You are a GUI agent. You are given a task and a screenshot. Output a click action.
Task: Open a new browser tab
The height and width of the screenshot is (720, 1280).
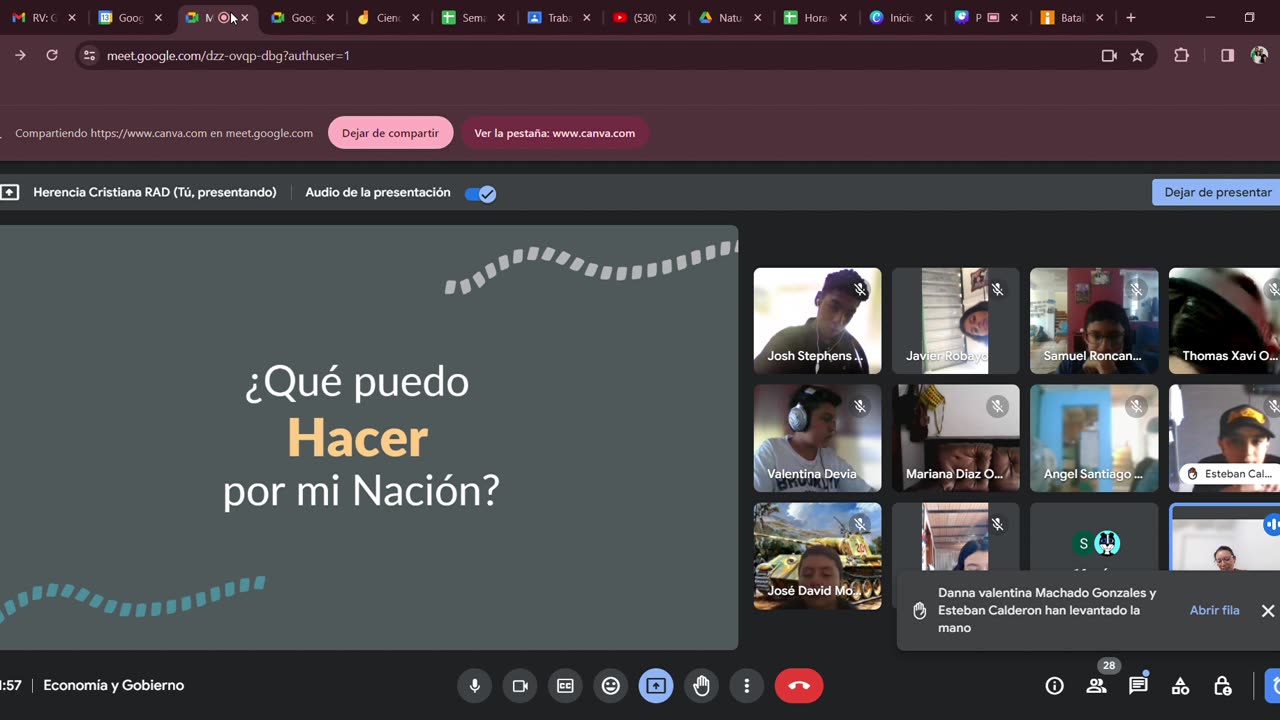pyautogui.click(x=1131, y=18)
